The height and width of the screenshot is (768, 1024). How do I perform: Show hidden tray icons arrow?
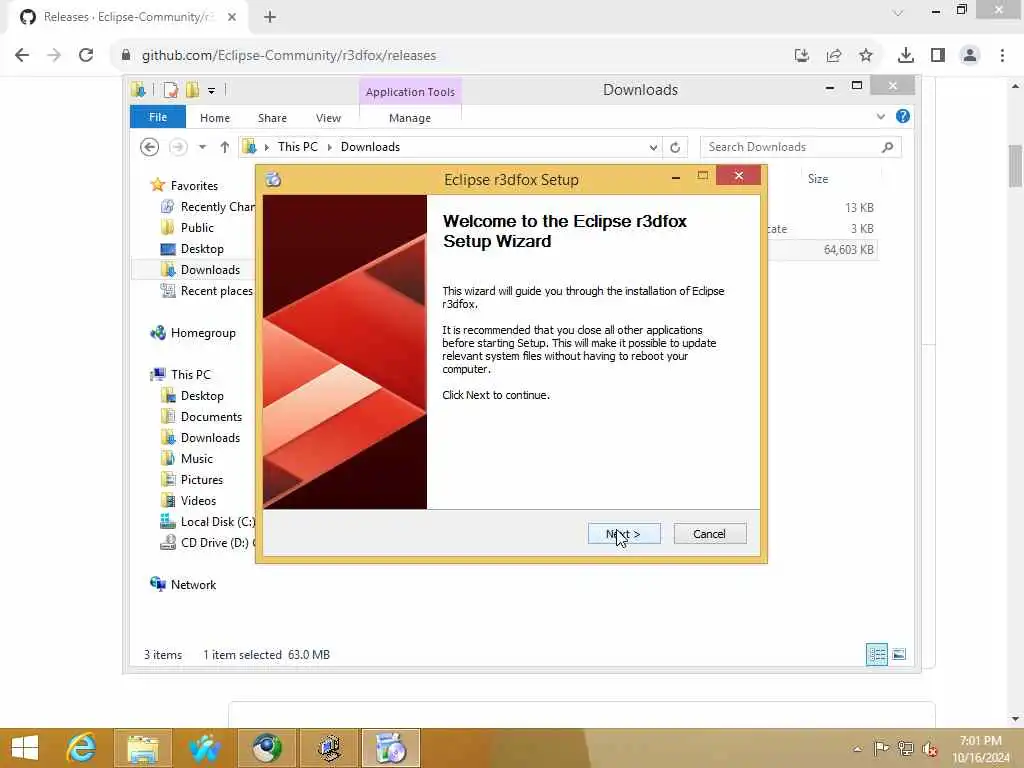pyautogui.click(x=857, y=749)
